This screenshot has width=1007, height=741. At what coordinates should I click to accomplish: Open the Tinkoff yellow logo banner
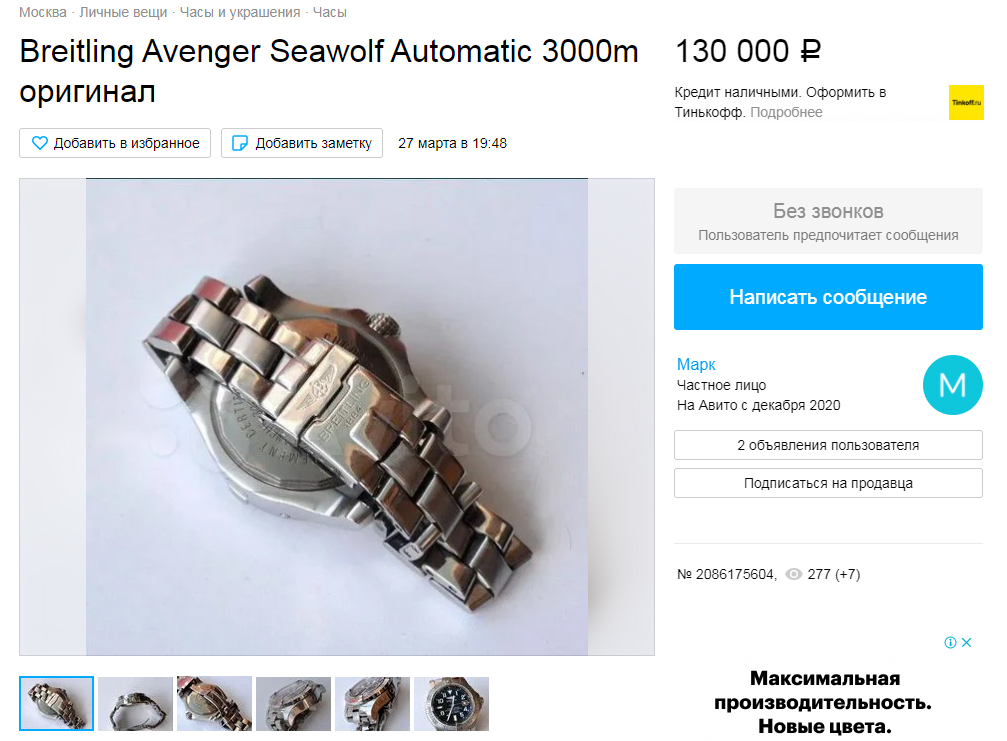click(966, 103)
